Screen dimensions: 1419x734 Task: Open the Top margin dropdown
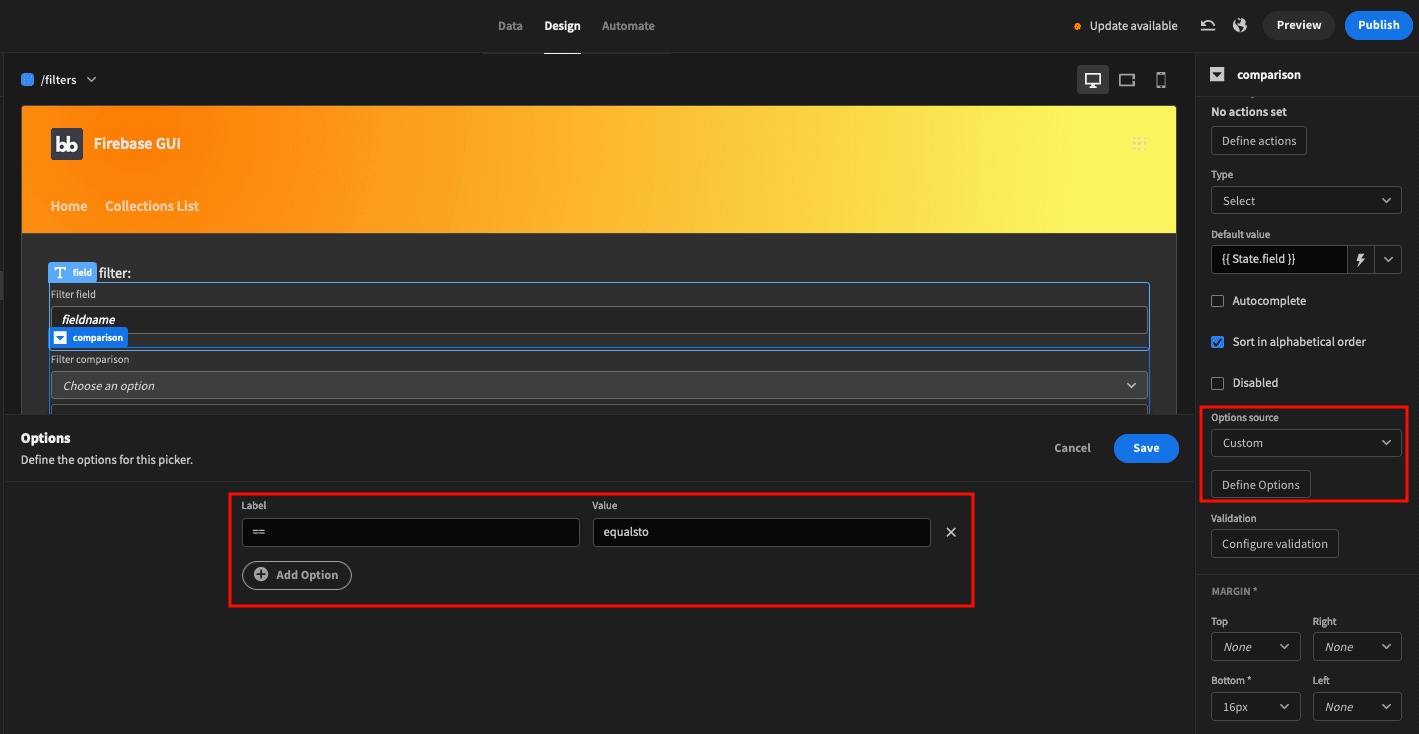pyautogui.click(x=1256, y=647)
